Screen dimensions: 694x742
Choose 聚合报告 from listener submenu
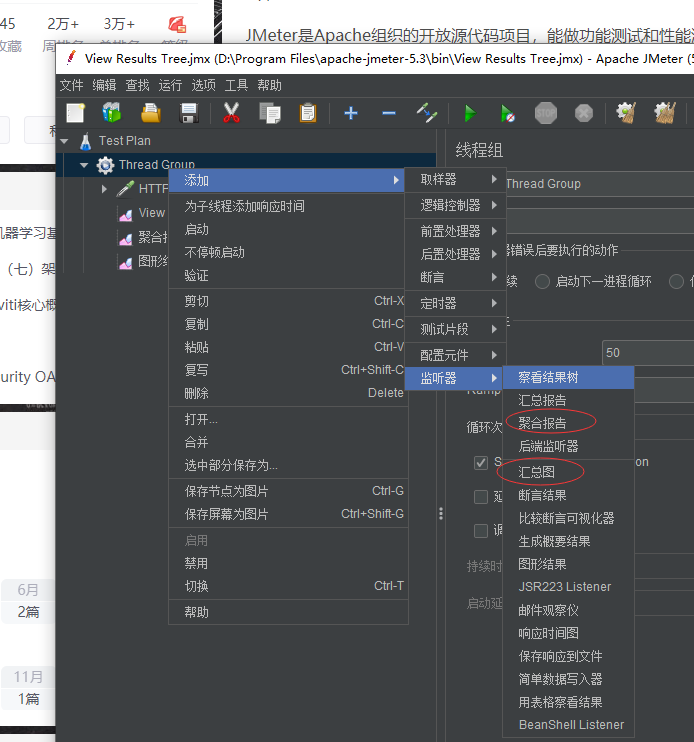pyautogui.click(x=568, y=424)
